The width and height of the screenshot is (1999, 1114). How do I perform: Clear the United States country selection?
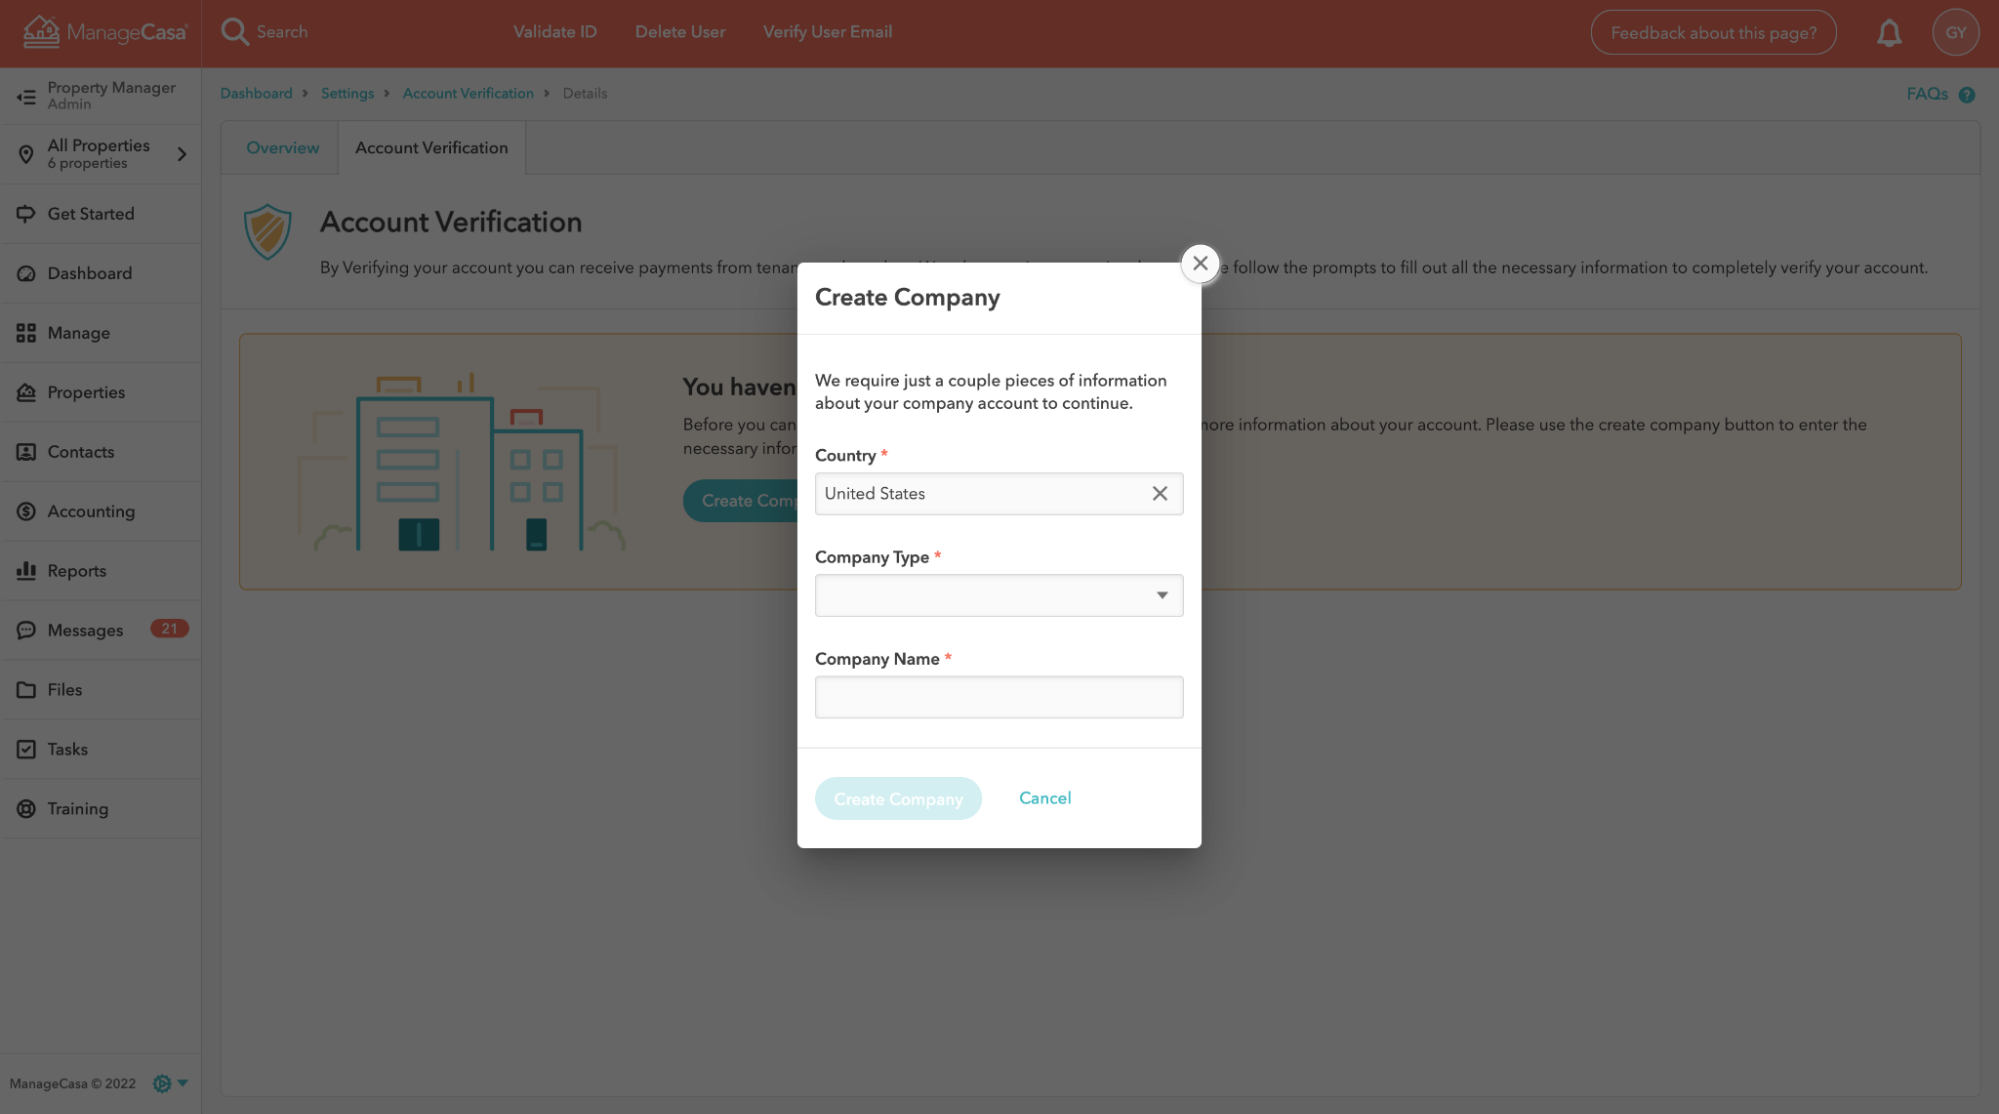click(1159, 493)
